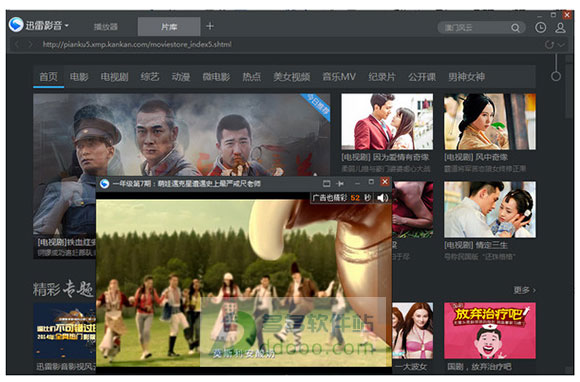Switch to the 片库 tab
The width and height of the screenshot is (580, 382).
(169, 27)
